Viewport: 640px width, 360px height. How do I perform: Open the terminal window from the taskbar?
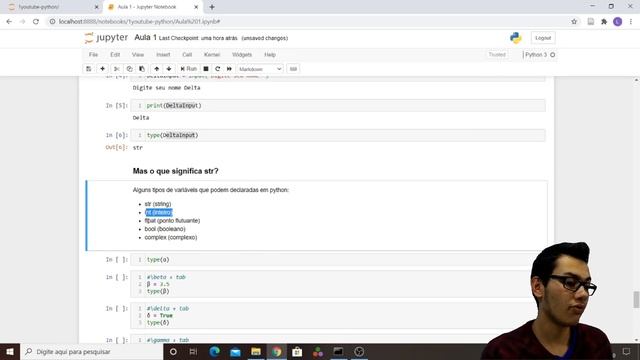(338, 351)
